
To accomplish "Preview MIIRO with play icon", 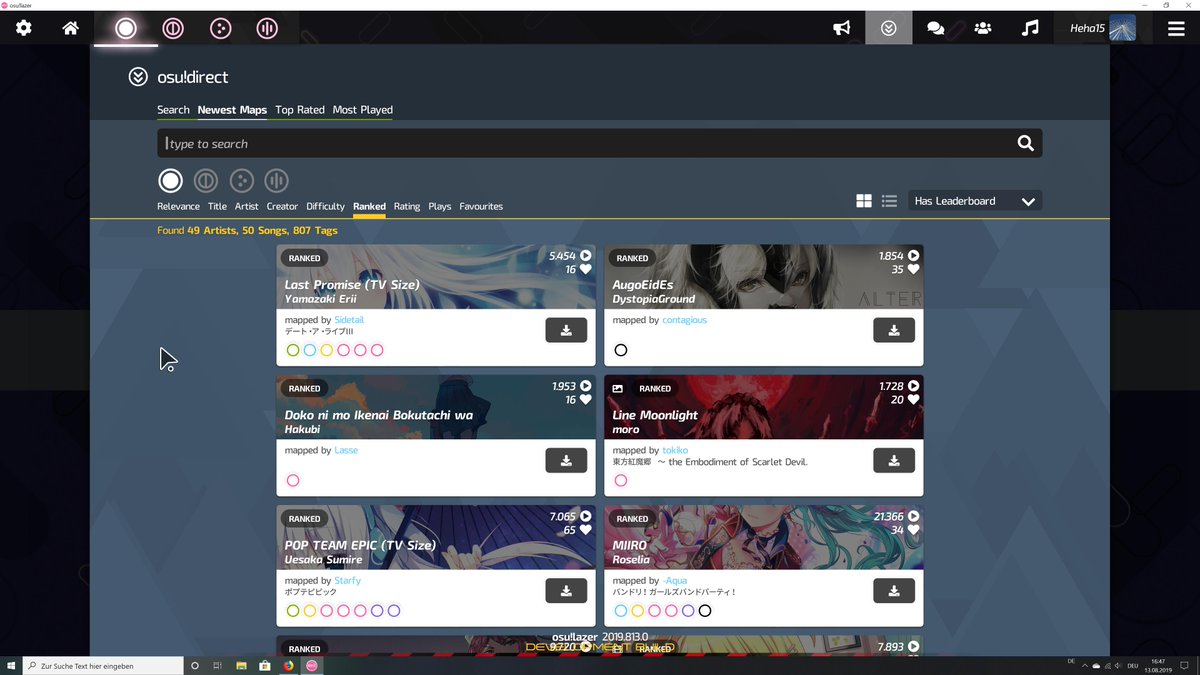I will [x=913, y=516].
